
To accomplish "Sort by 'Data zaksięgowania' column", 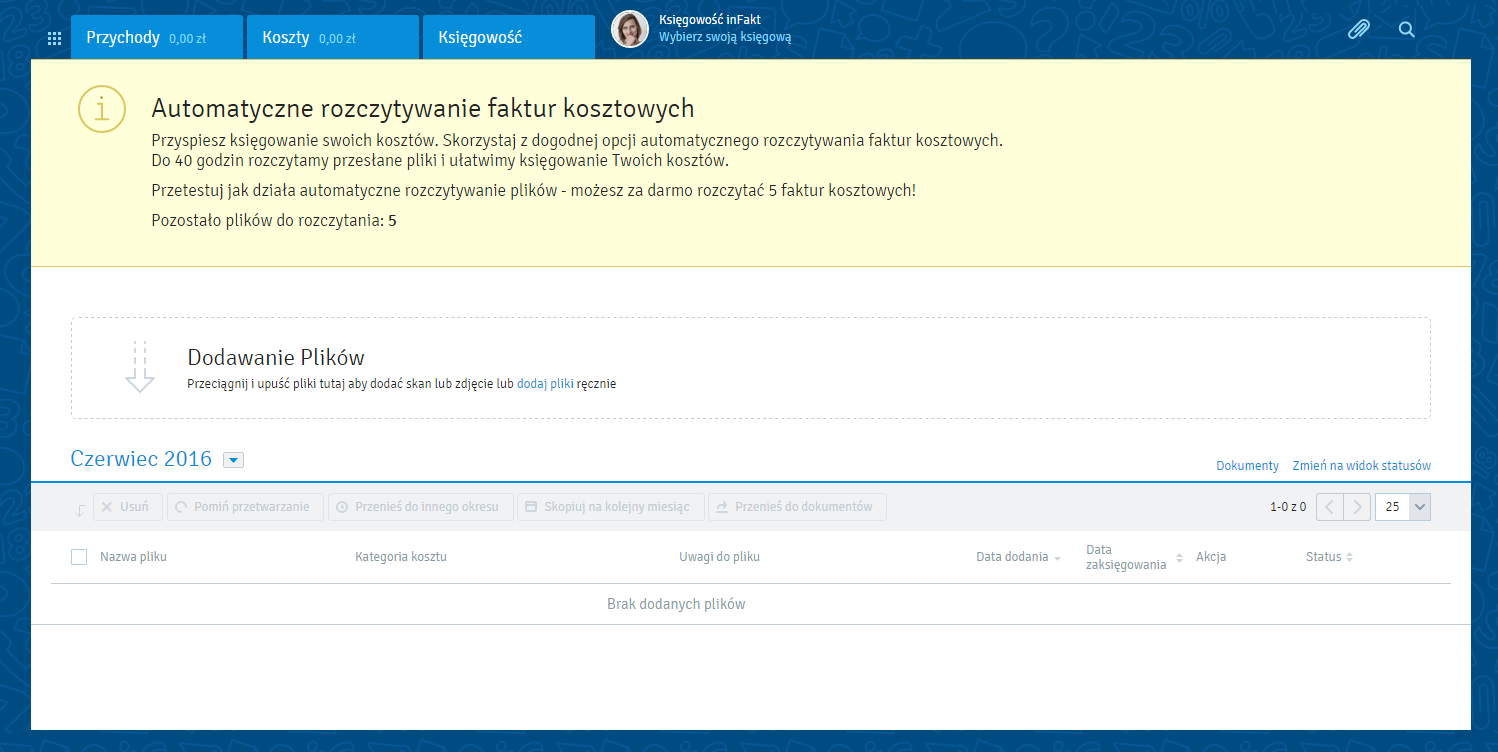I will pyautogui.click(x=1134, y=557).
